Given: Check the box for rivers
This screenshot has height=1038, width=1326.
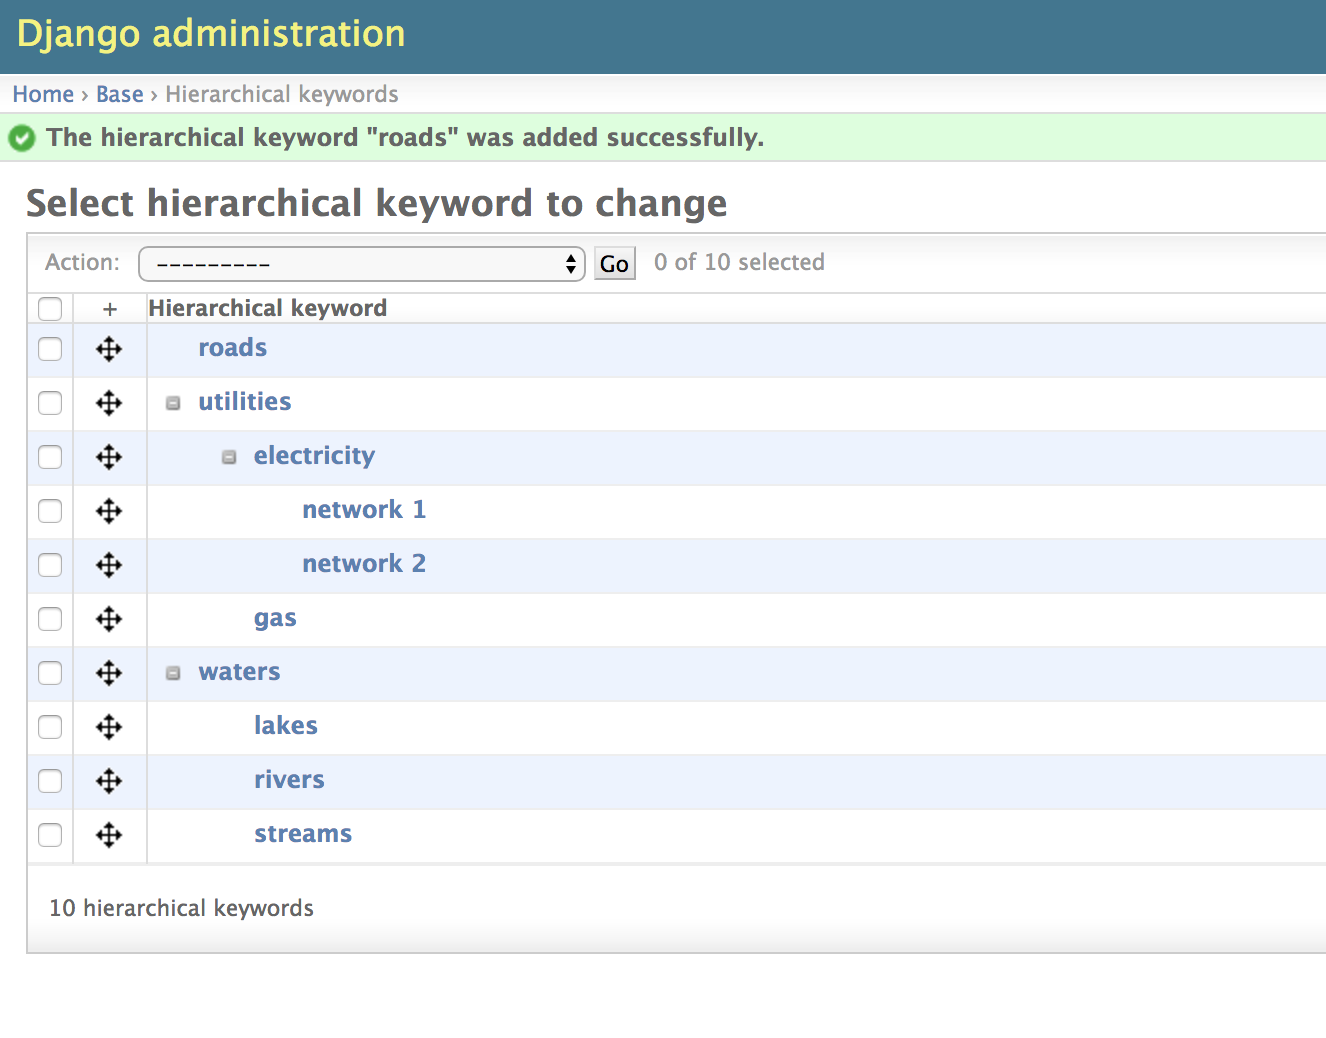Looking at the screenshot, I should [50, 781].
